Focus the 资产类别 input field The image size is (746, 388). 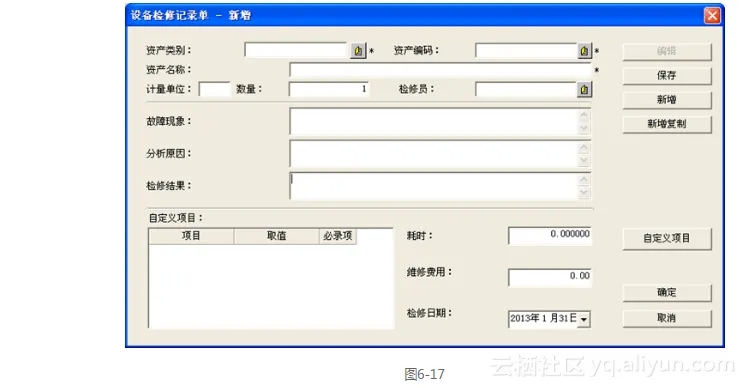point(297,50)
